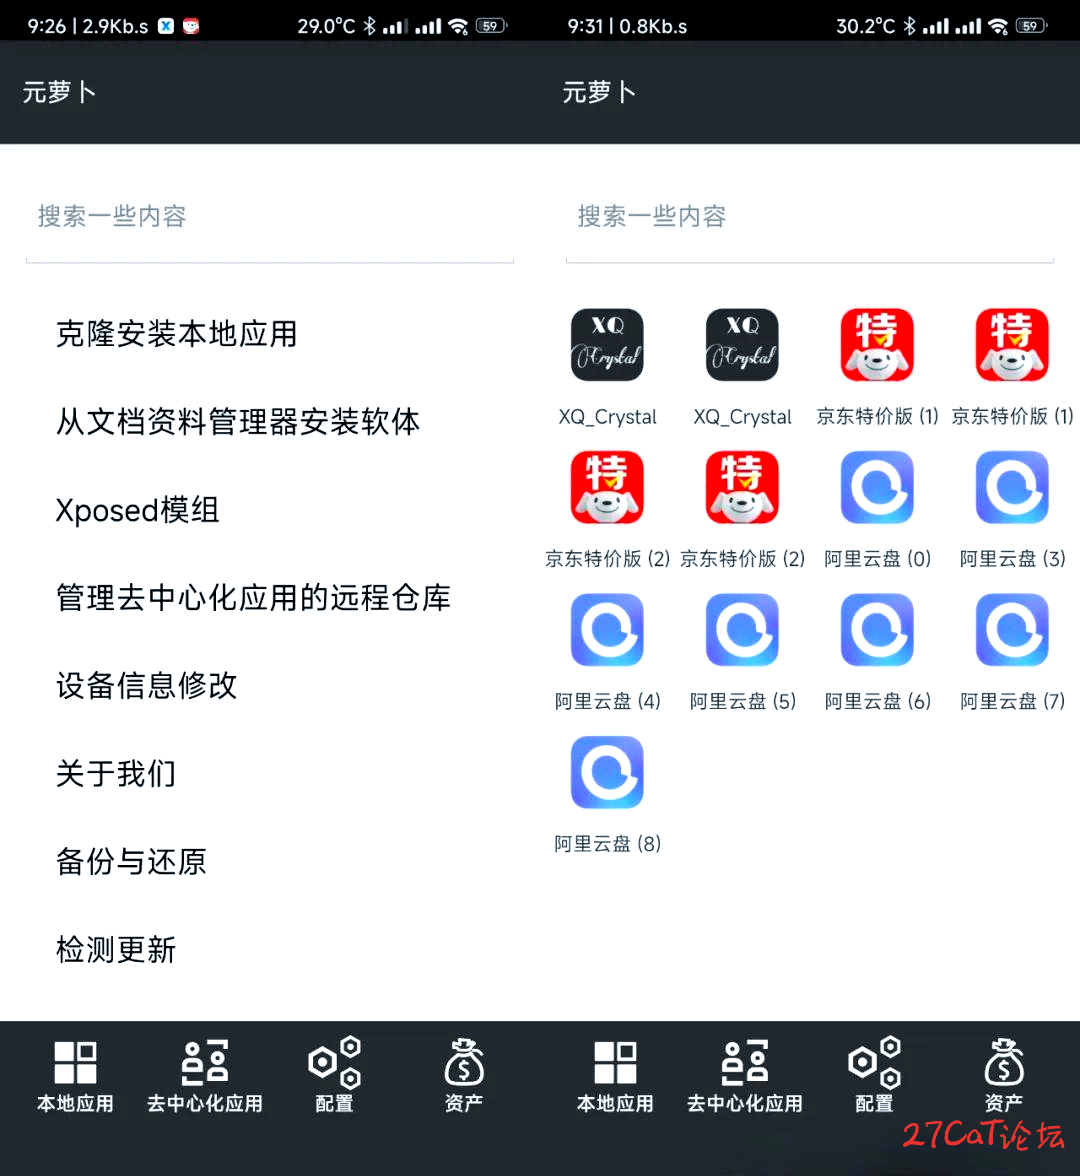1080x1176 pixels.
Task: Select 从文档资料管理器安装软体 option
Action: [x=238, y=422]
